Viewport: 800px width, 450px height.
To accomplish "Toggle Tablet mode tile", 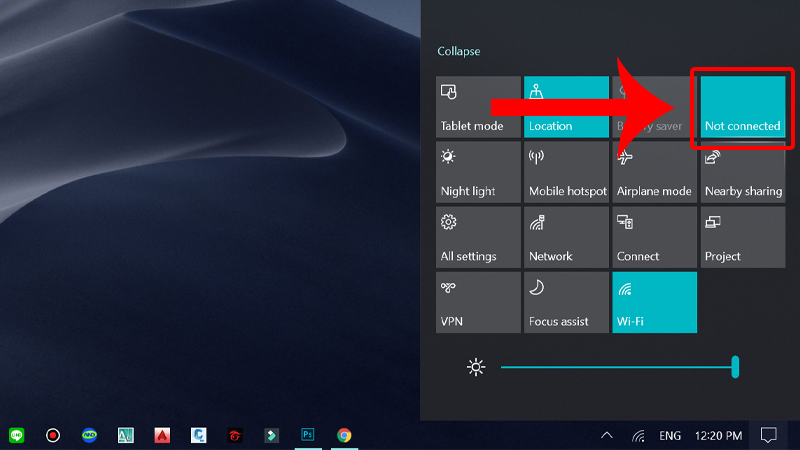I will 479,107.
